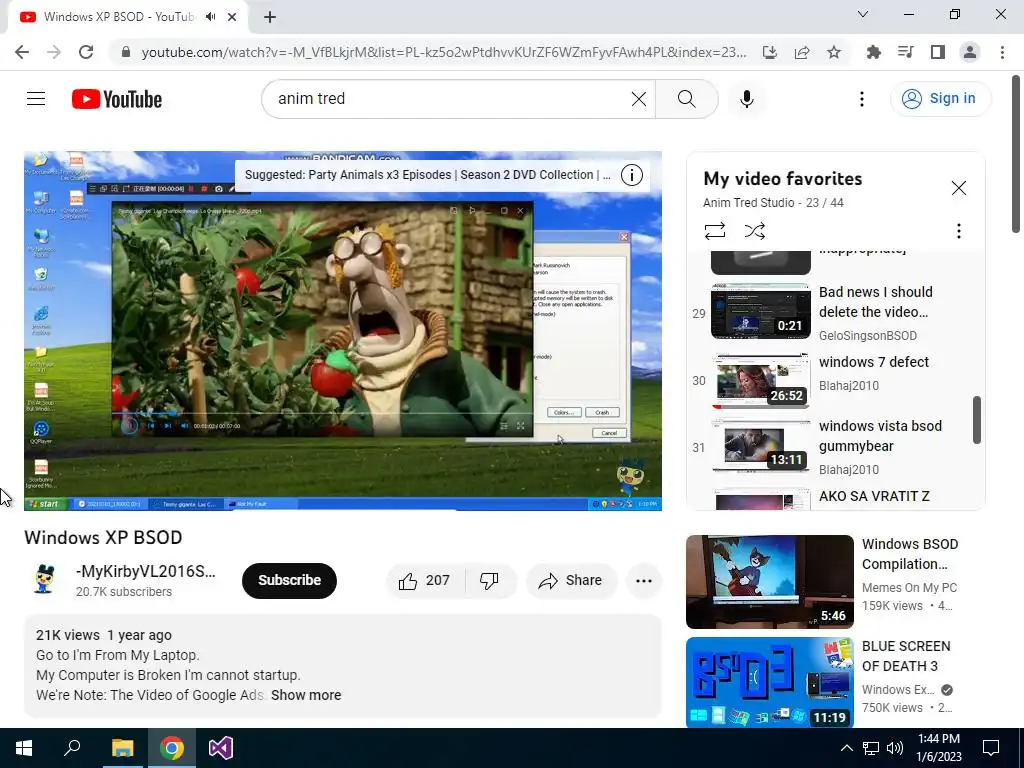
Task: Open the video info card icon
Action: coord(632,175)
